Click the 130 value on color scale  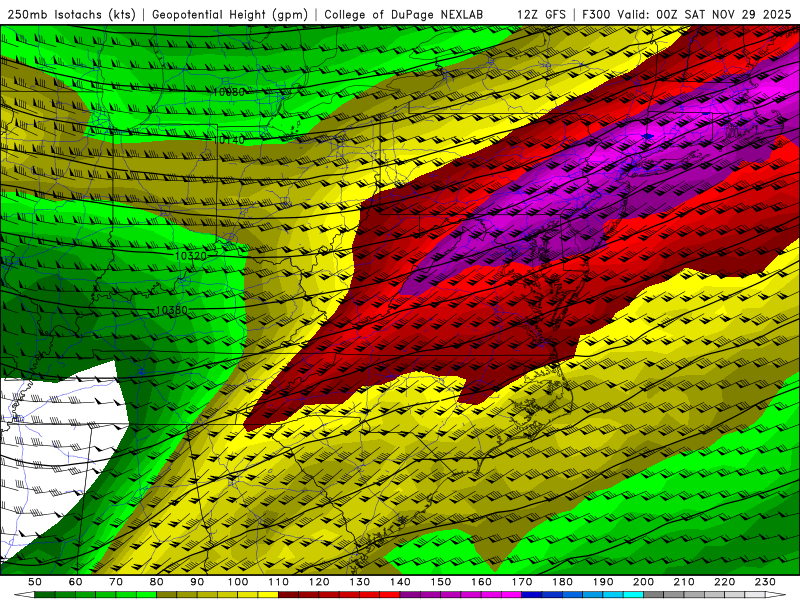[359, 582]
